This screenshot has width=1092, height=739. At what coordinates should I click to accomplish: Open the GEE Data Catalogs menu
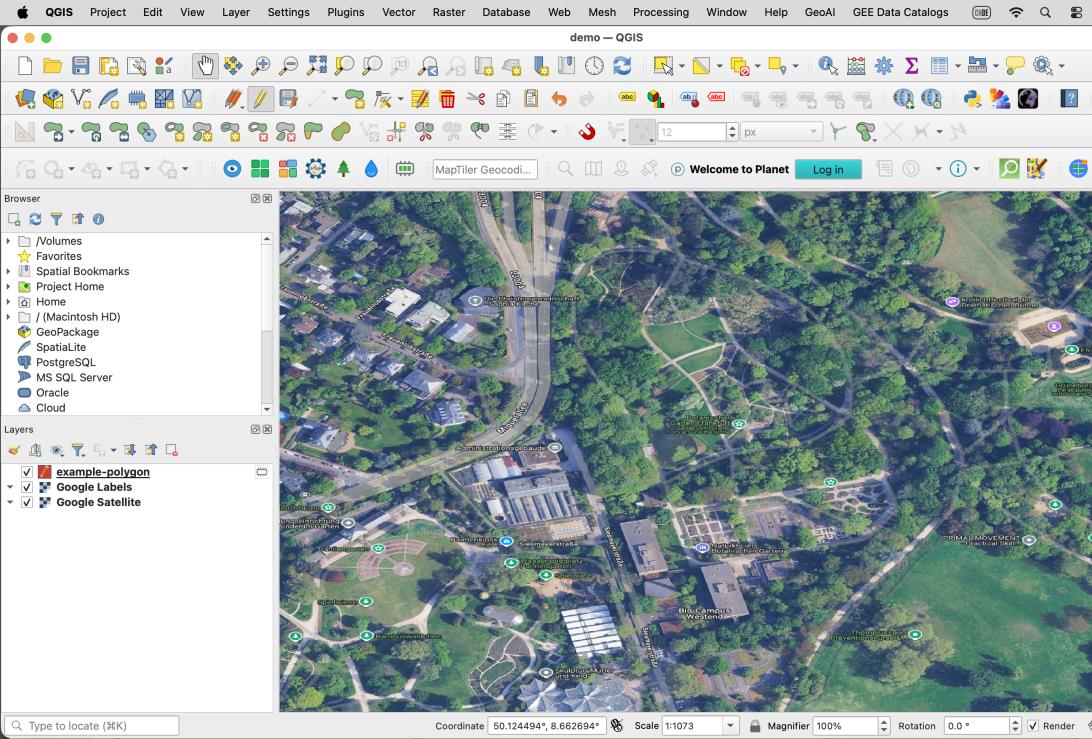click(x=900, y=12)
